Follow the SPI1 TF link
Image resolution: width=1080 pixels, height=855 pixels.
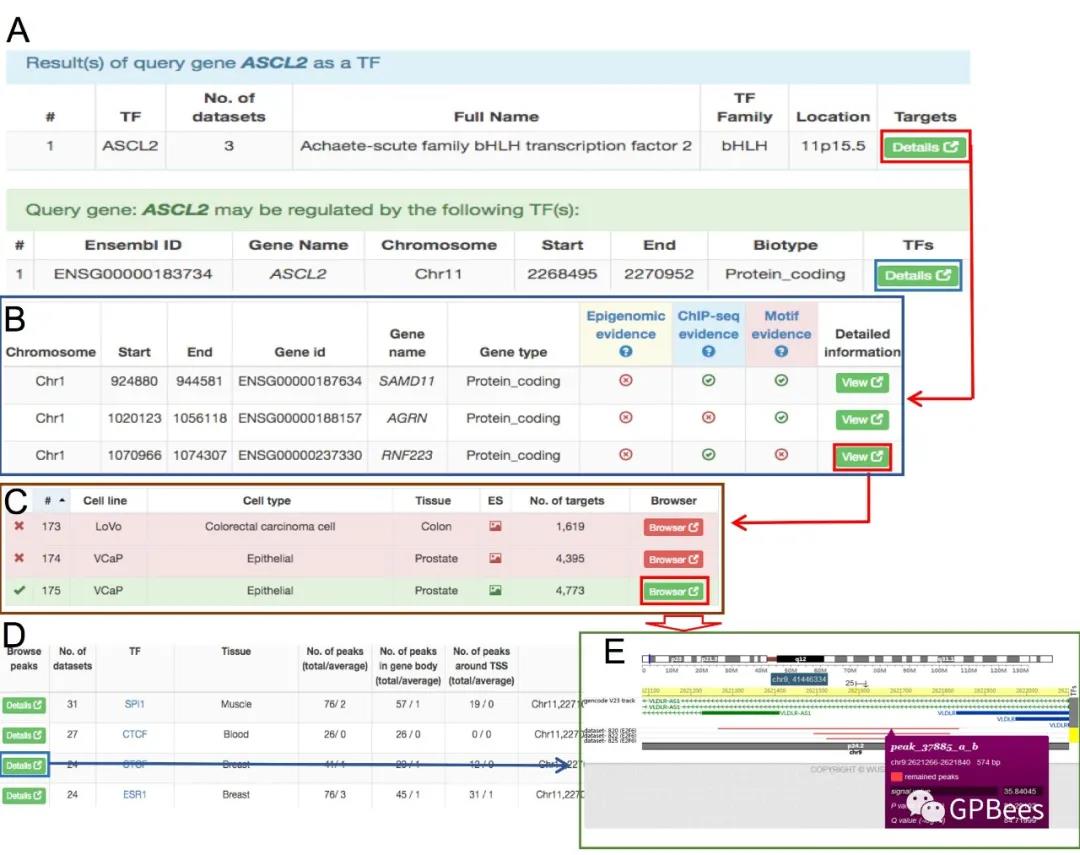(134, 704)
